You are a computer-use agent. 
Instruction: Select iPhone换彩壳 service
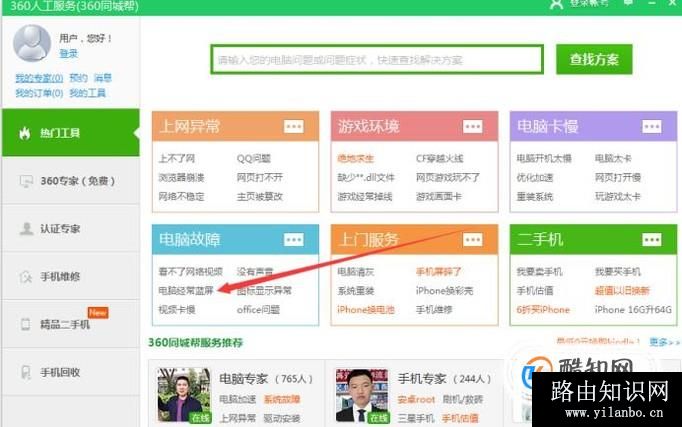click(x=445, y=290)
